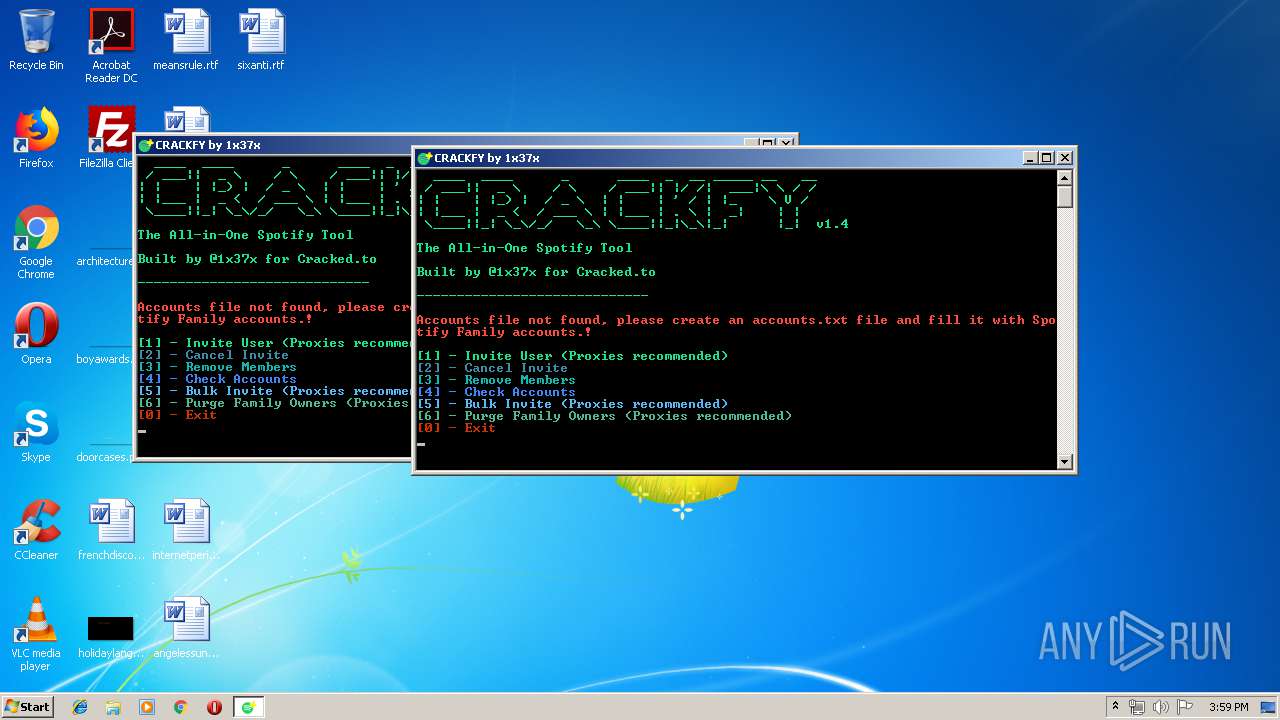Click the red 'Accounts file not found' message in front window
This screenshot has height=720, width=1280.
coord(736,326)
